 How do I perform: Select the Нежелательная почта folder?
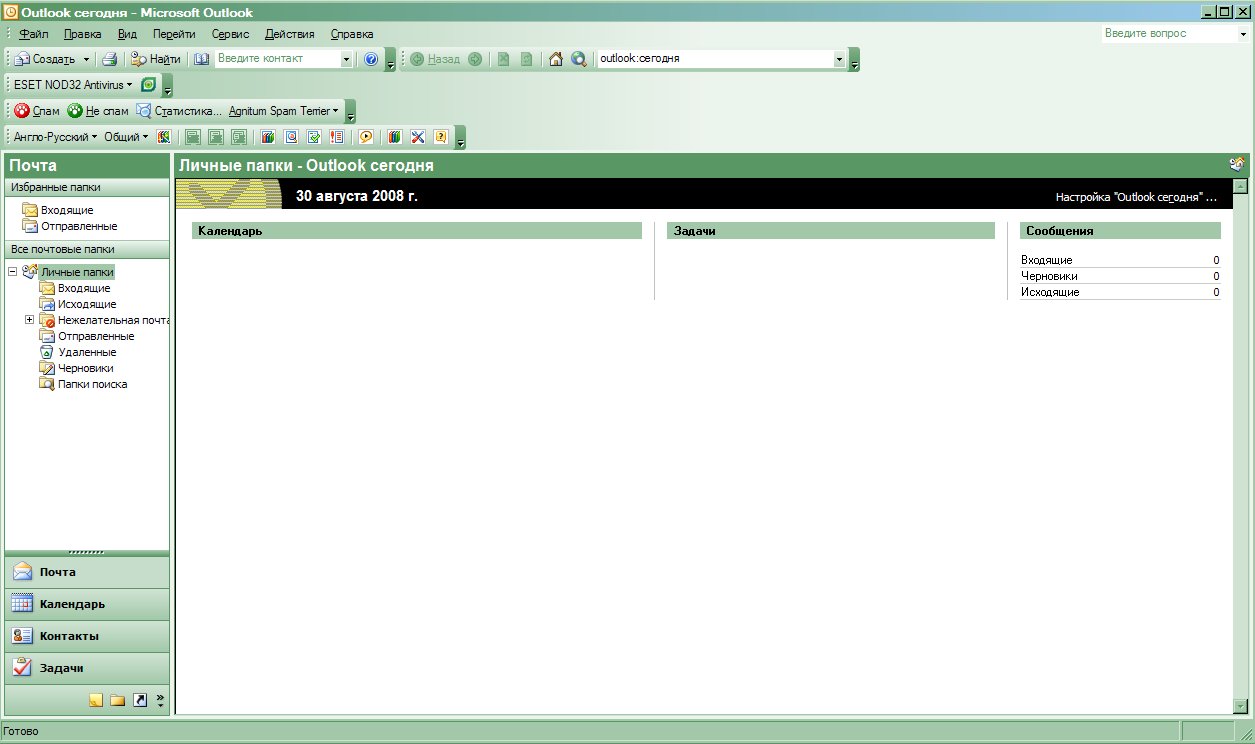(x=113, y=320)
